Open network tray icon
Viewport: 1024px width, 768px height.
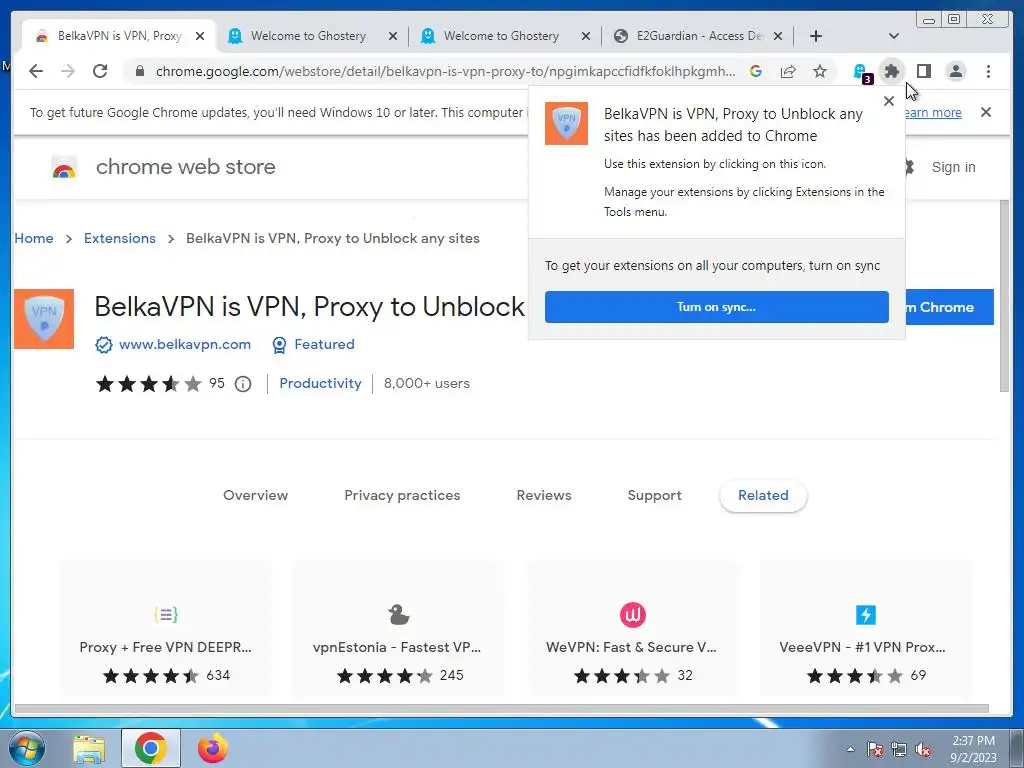click(x=899, y=749)
